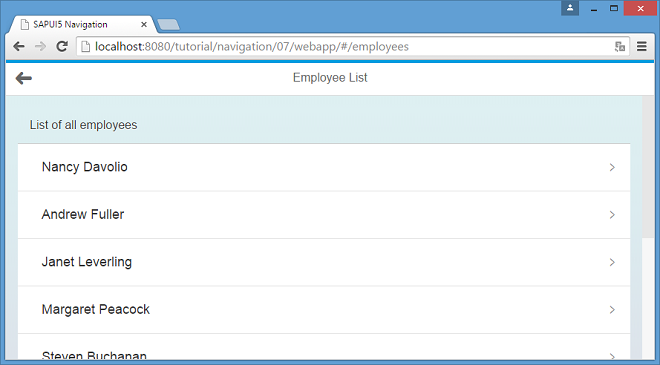Viewport: 660px width, 365px height.
Task: Open the Margaret Peacock chevron arrow
Action: click(x=612, y=310)
